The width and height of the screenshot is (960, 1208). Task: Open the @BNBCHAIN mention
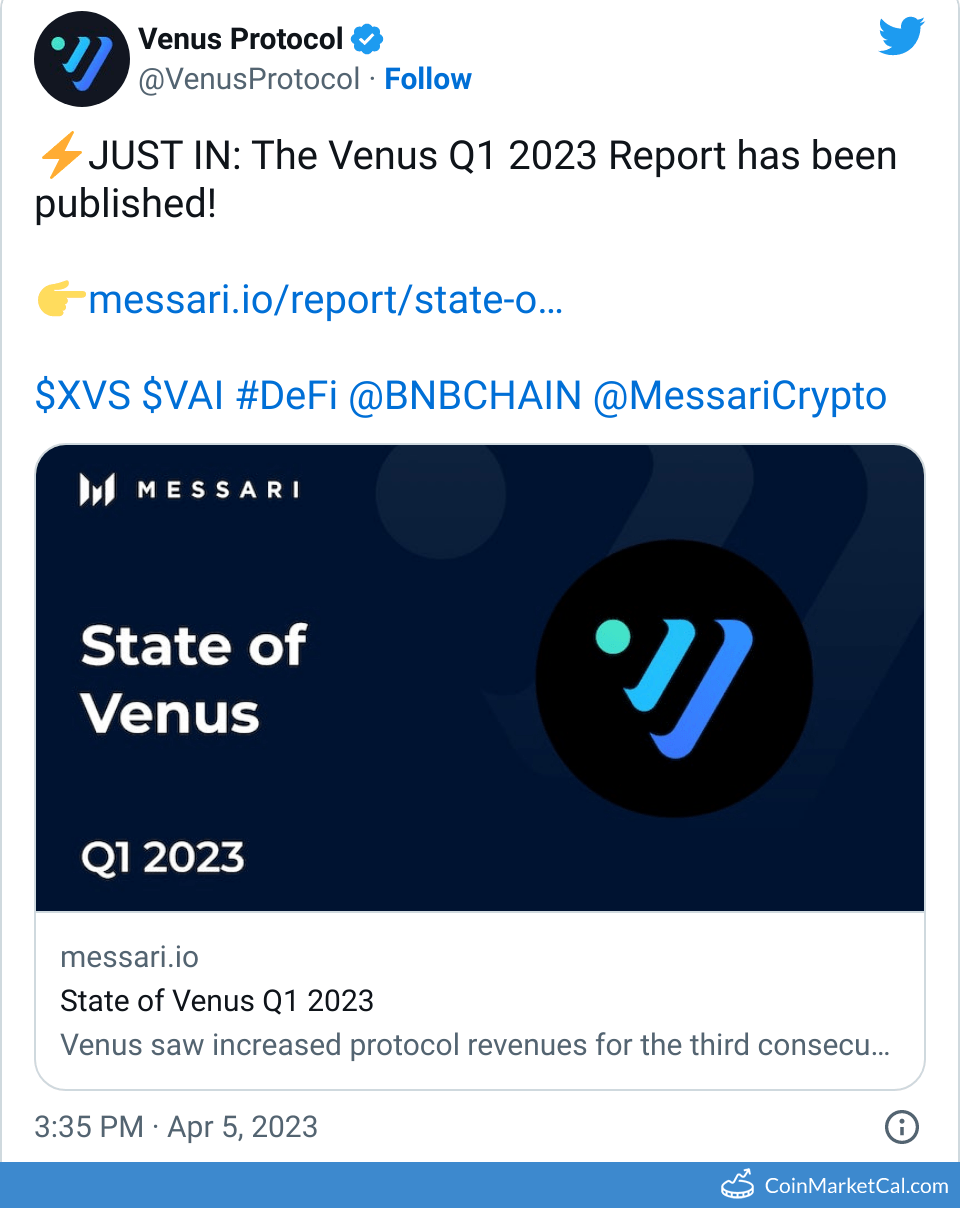click(x=465, y=396)
